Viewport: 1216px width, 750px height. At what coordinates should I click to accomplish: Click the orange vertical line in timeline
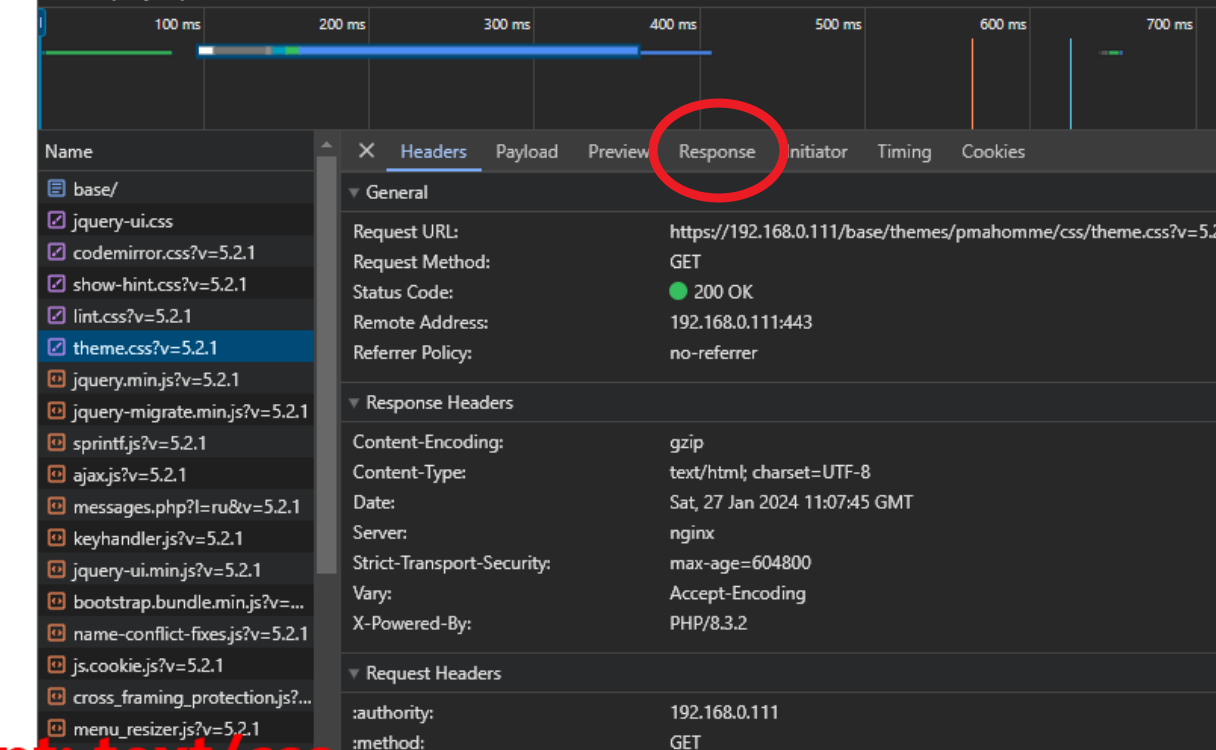[972, 84]
